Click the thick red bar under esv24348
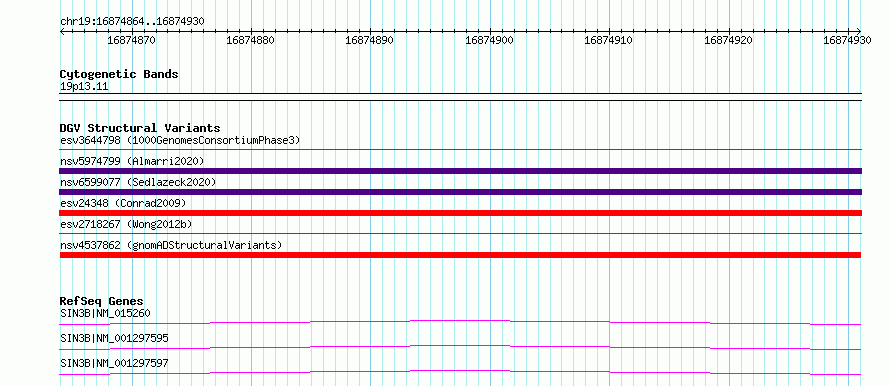The width and height of the screenshot is (890, 386). click(460, 213)
